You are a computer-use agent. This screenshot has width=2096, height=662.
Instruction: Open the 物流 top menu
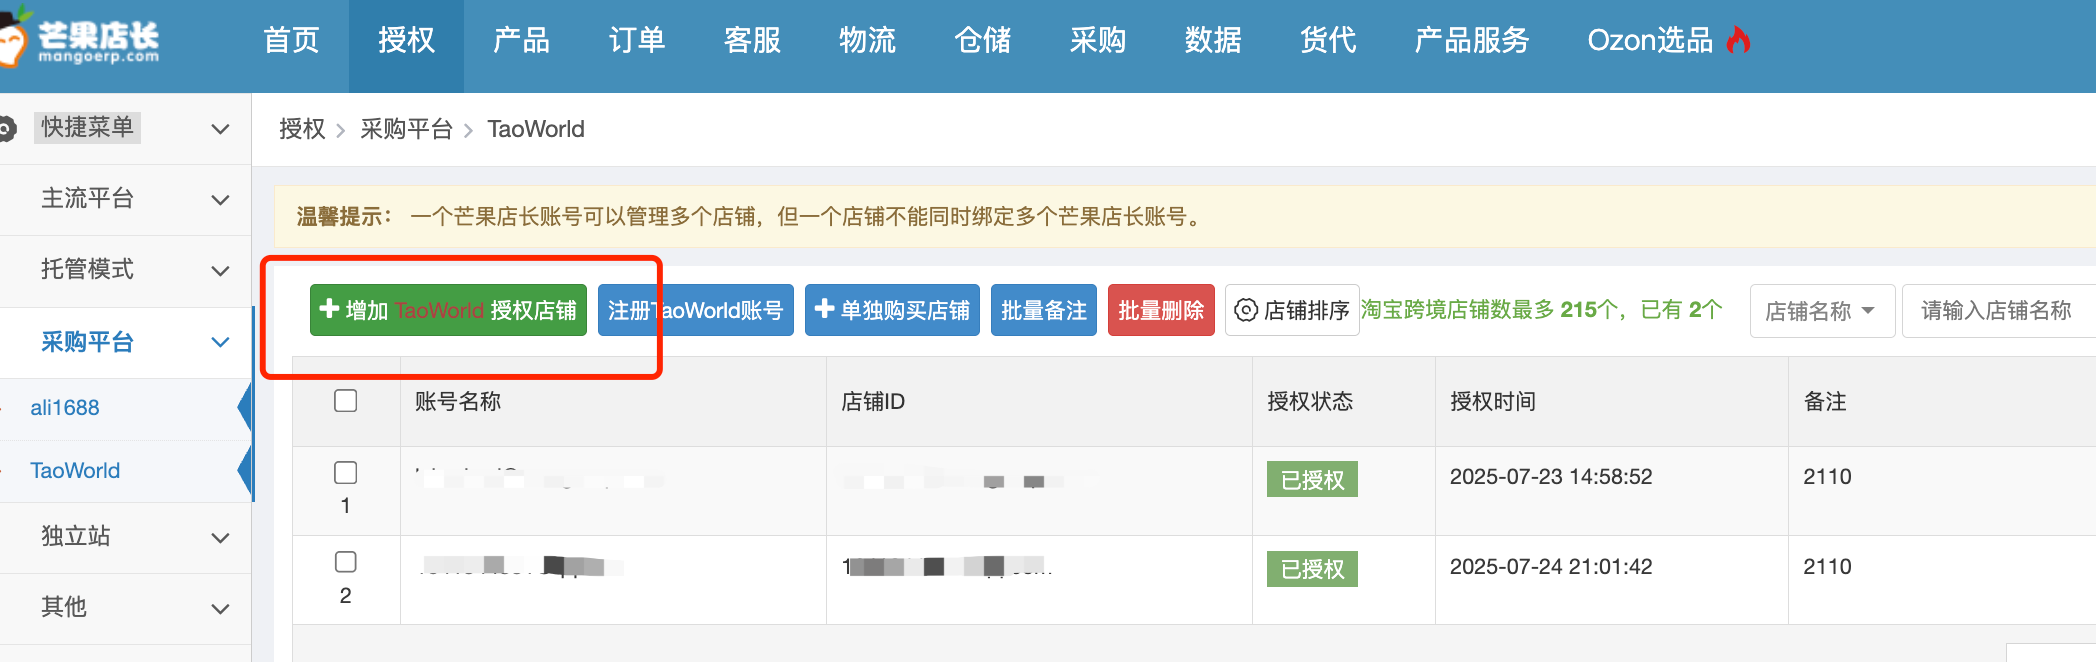click(867, 40)
